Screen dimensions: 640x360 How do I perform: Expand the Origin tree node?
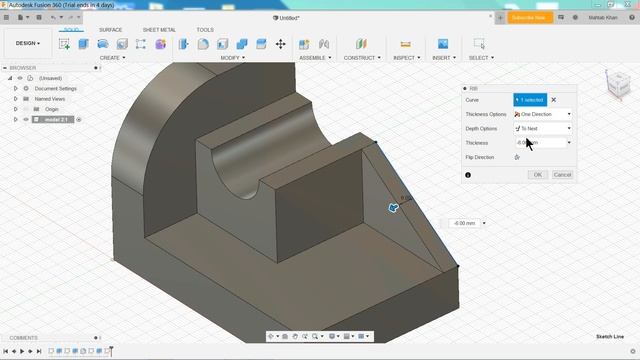coord(16,109)
